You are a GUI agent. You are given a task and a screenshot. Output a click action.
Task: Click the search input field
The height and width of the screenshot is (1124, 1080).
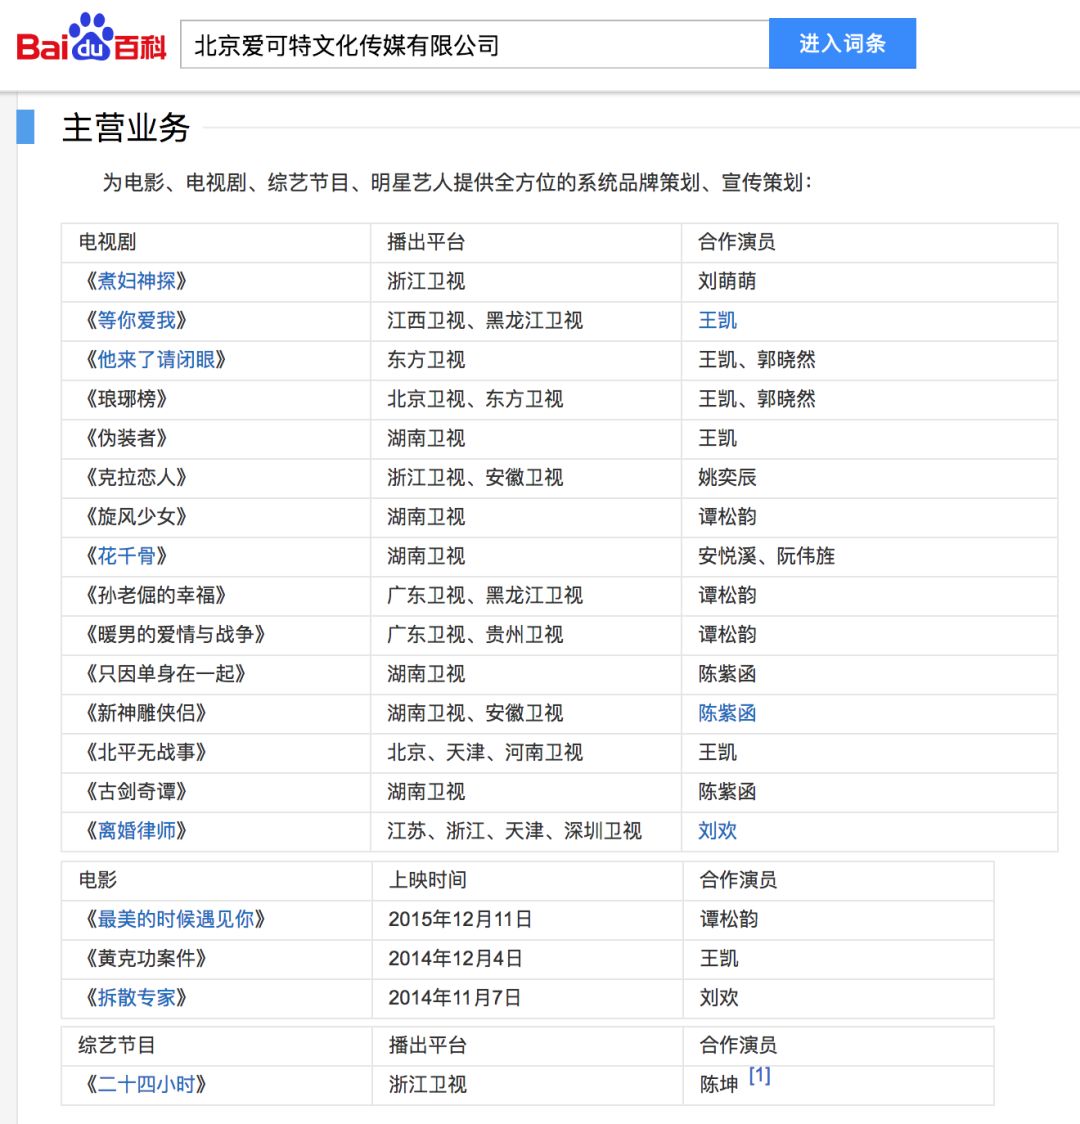(x=474, y=45)
